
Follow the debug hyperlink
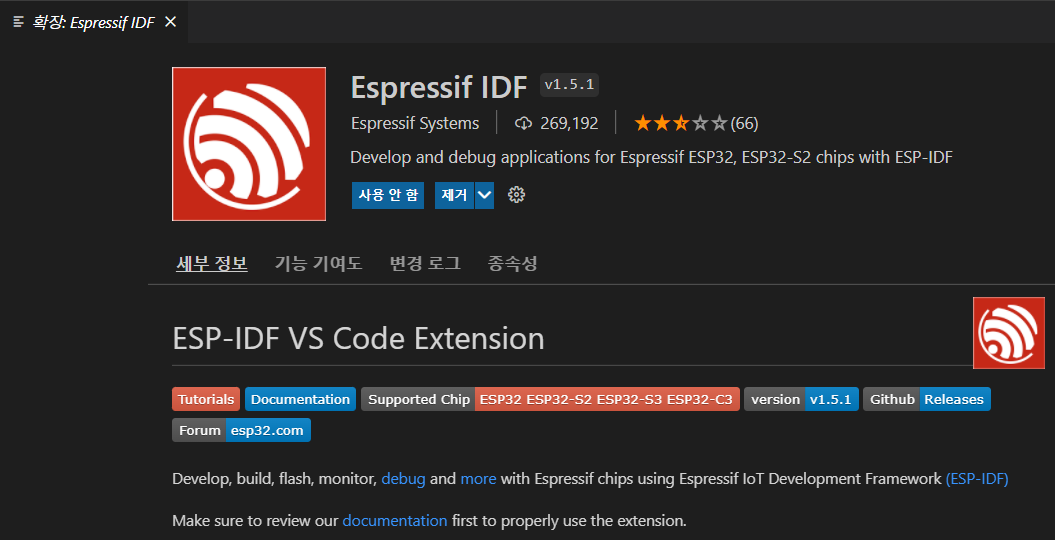(403, 479)
